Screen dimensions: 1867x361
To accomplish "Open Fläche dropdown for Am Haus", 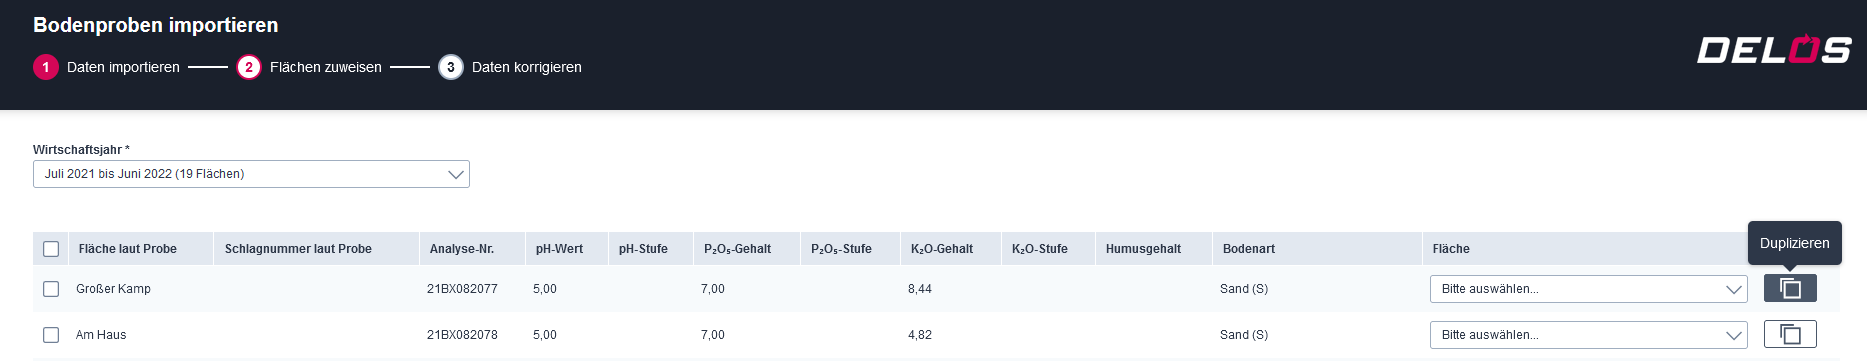I will (x=1589, y=335).
